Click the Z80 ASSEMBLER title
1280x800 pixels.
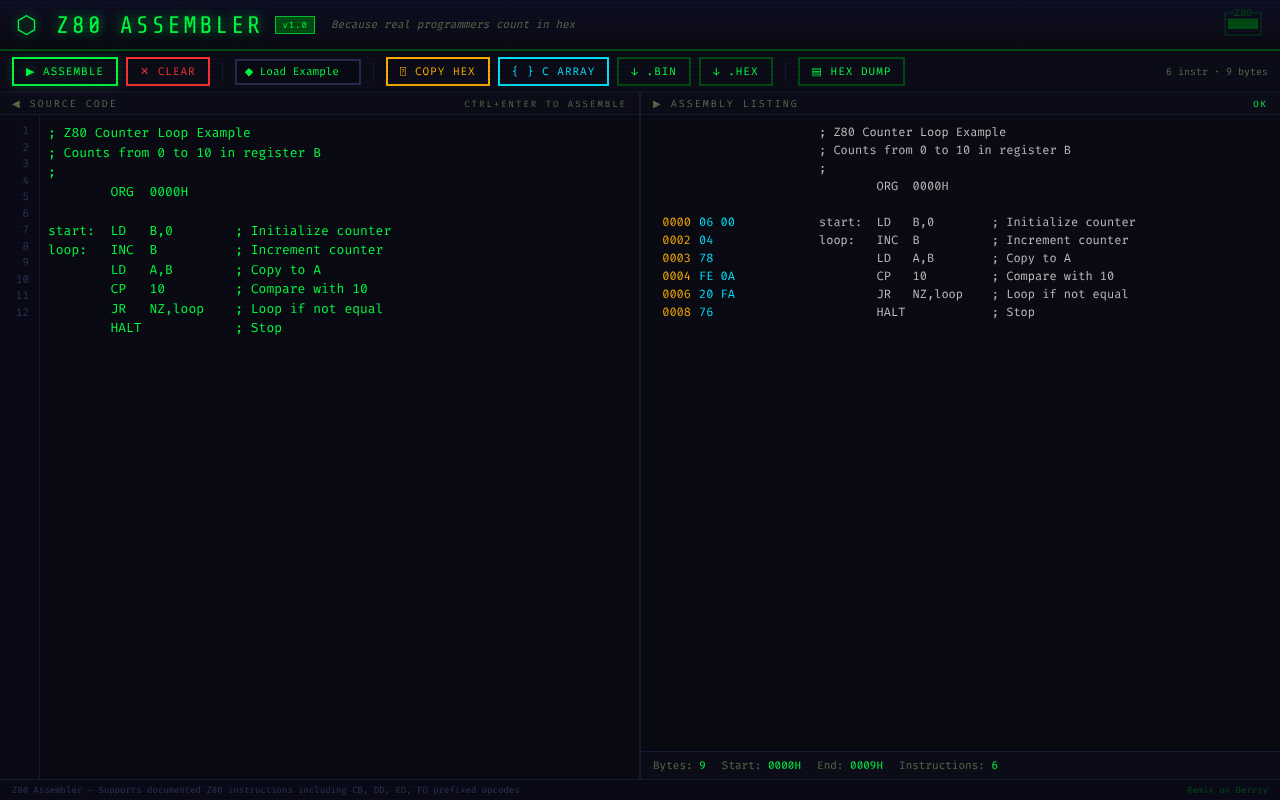[159, 25]
